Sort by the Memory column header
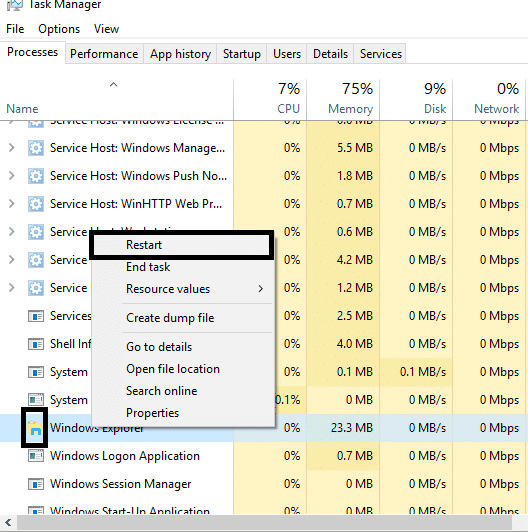528x532 pixels. tap(343, 100)
